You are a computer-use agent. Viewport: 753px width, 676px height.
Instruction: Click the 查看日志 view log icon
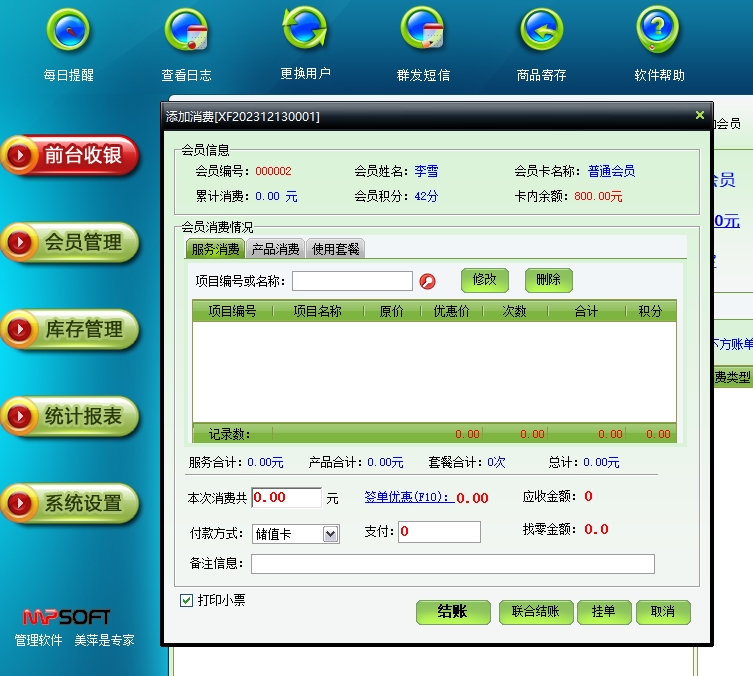tap(186, 32)
